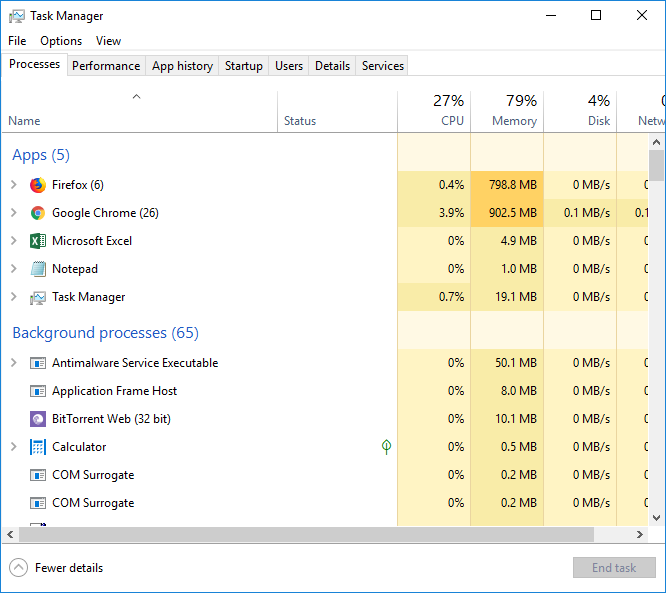Screen dimensions: 666x593
Task: Select the Background processes (65) heading
Action: [x=105, y=333]
